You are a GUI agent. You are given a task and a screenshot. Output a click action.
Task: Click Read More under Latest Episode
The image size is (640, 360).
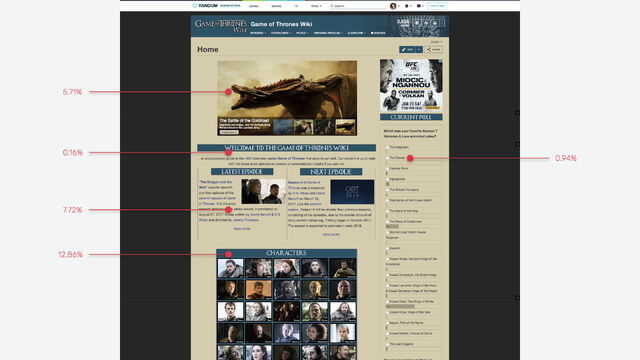242,229
